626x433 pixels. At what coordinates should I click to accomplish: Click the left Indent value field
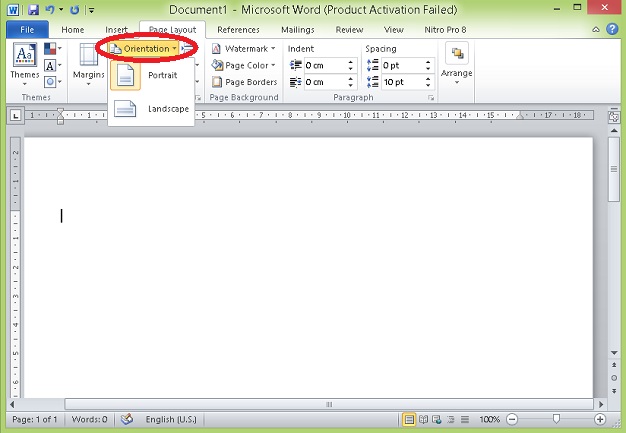coord(322,65)
